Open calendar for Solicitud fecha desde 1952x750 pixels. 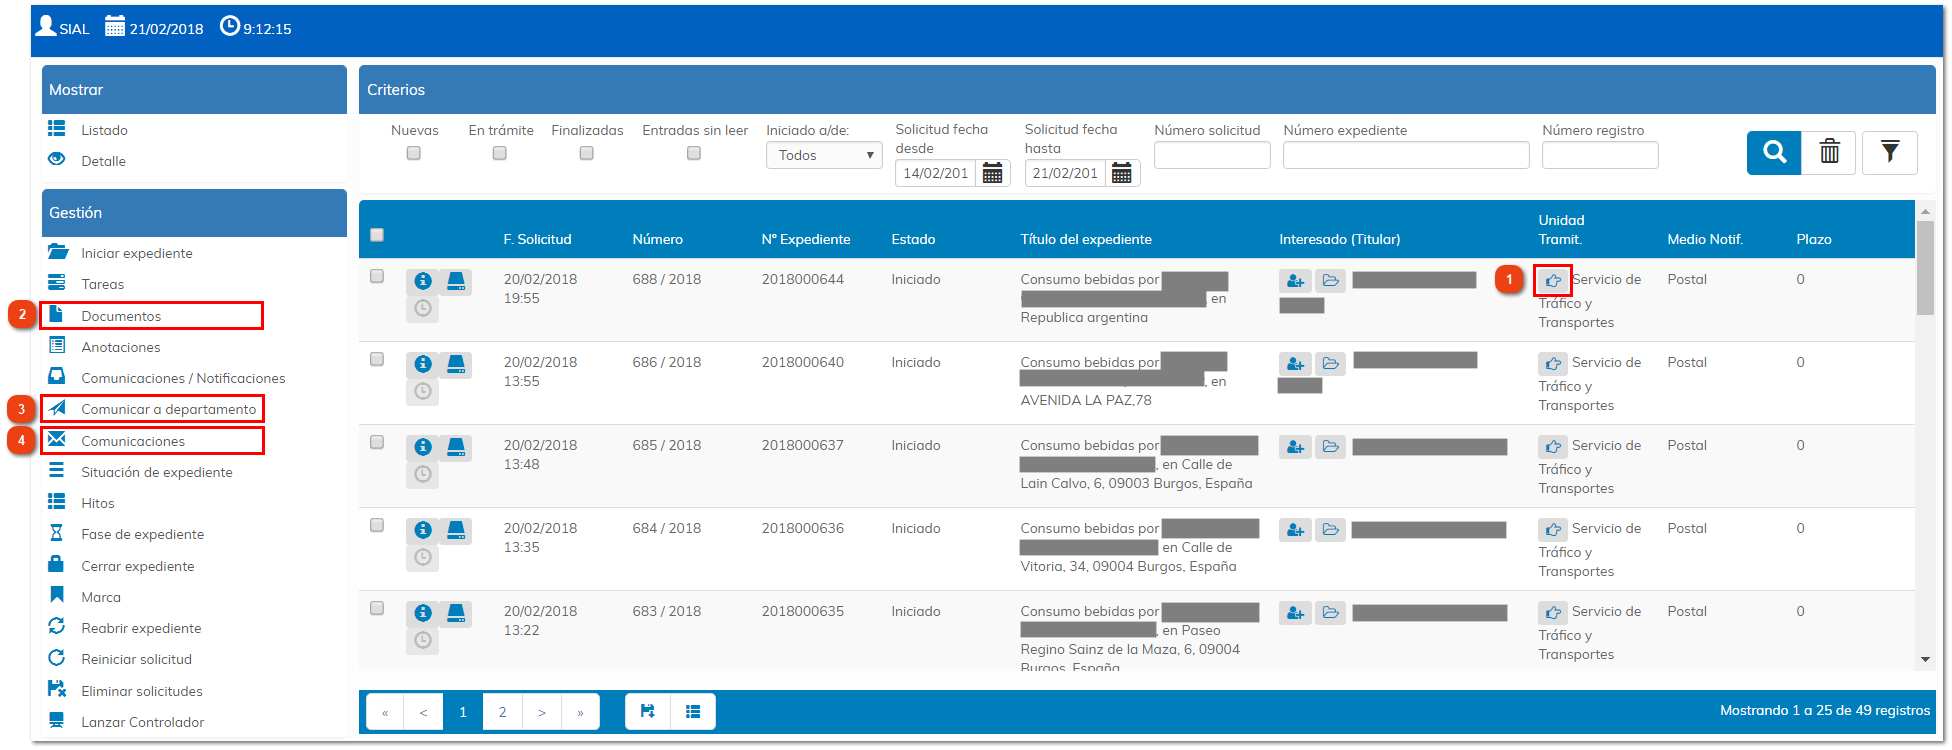992,173
